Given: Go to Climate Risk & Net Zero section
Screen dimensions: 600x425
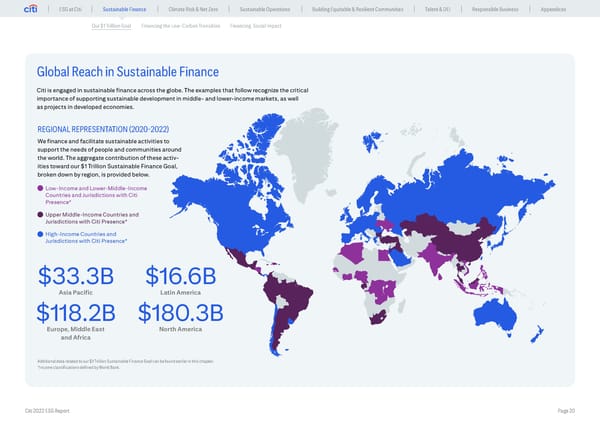Looking at the screenshot, I should pyautogui.click(x=195, y=10).
